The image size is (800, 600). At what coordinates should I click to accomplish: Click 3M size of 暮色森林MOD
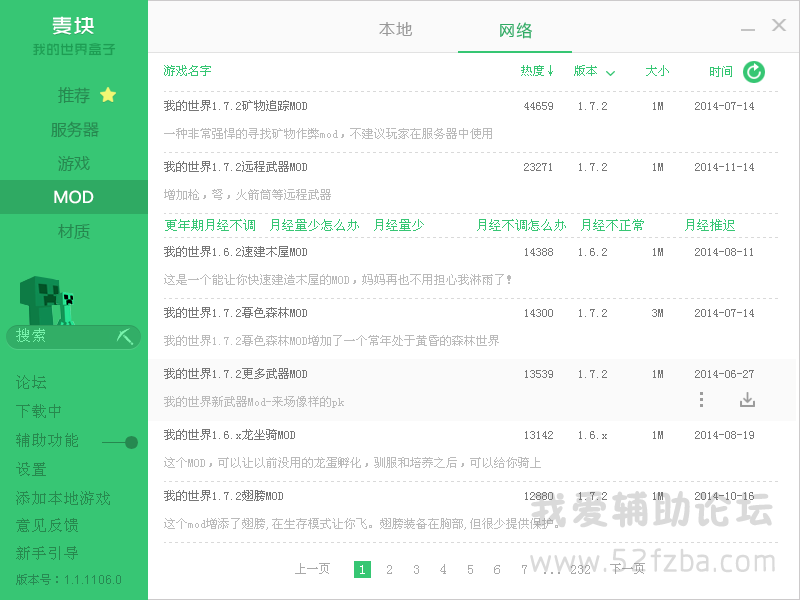[x=657, y=313]
